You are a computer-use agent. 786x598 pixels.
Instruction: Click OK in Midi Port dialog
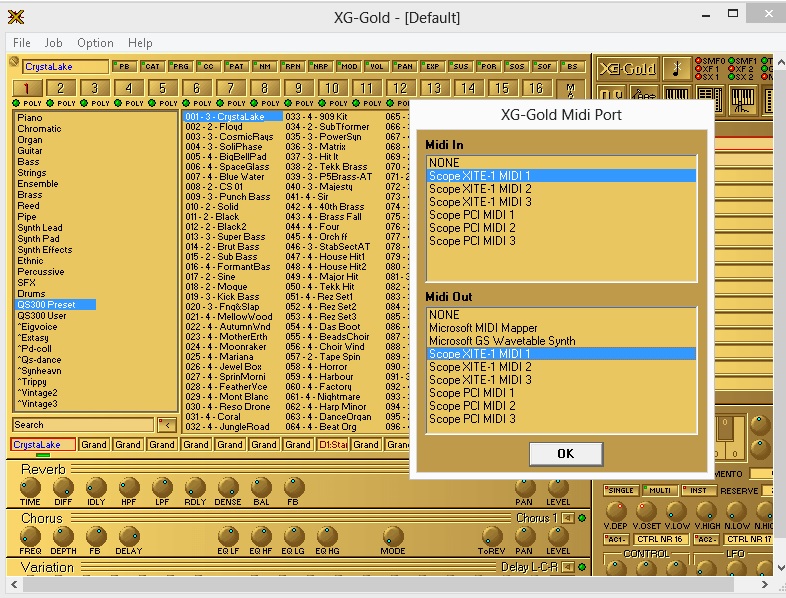click(566, 454)
